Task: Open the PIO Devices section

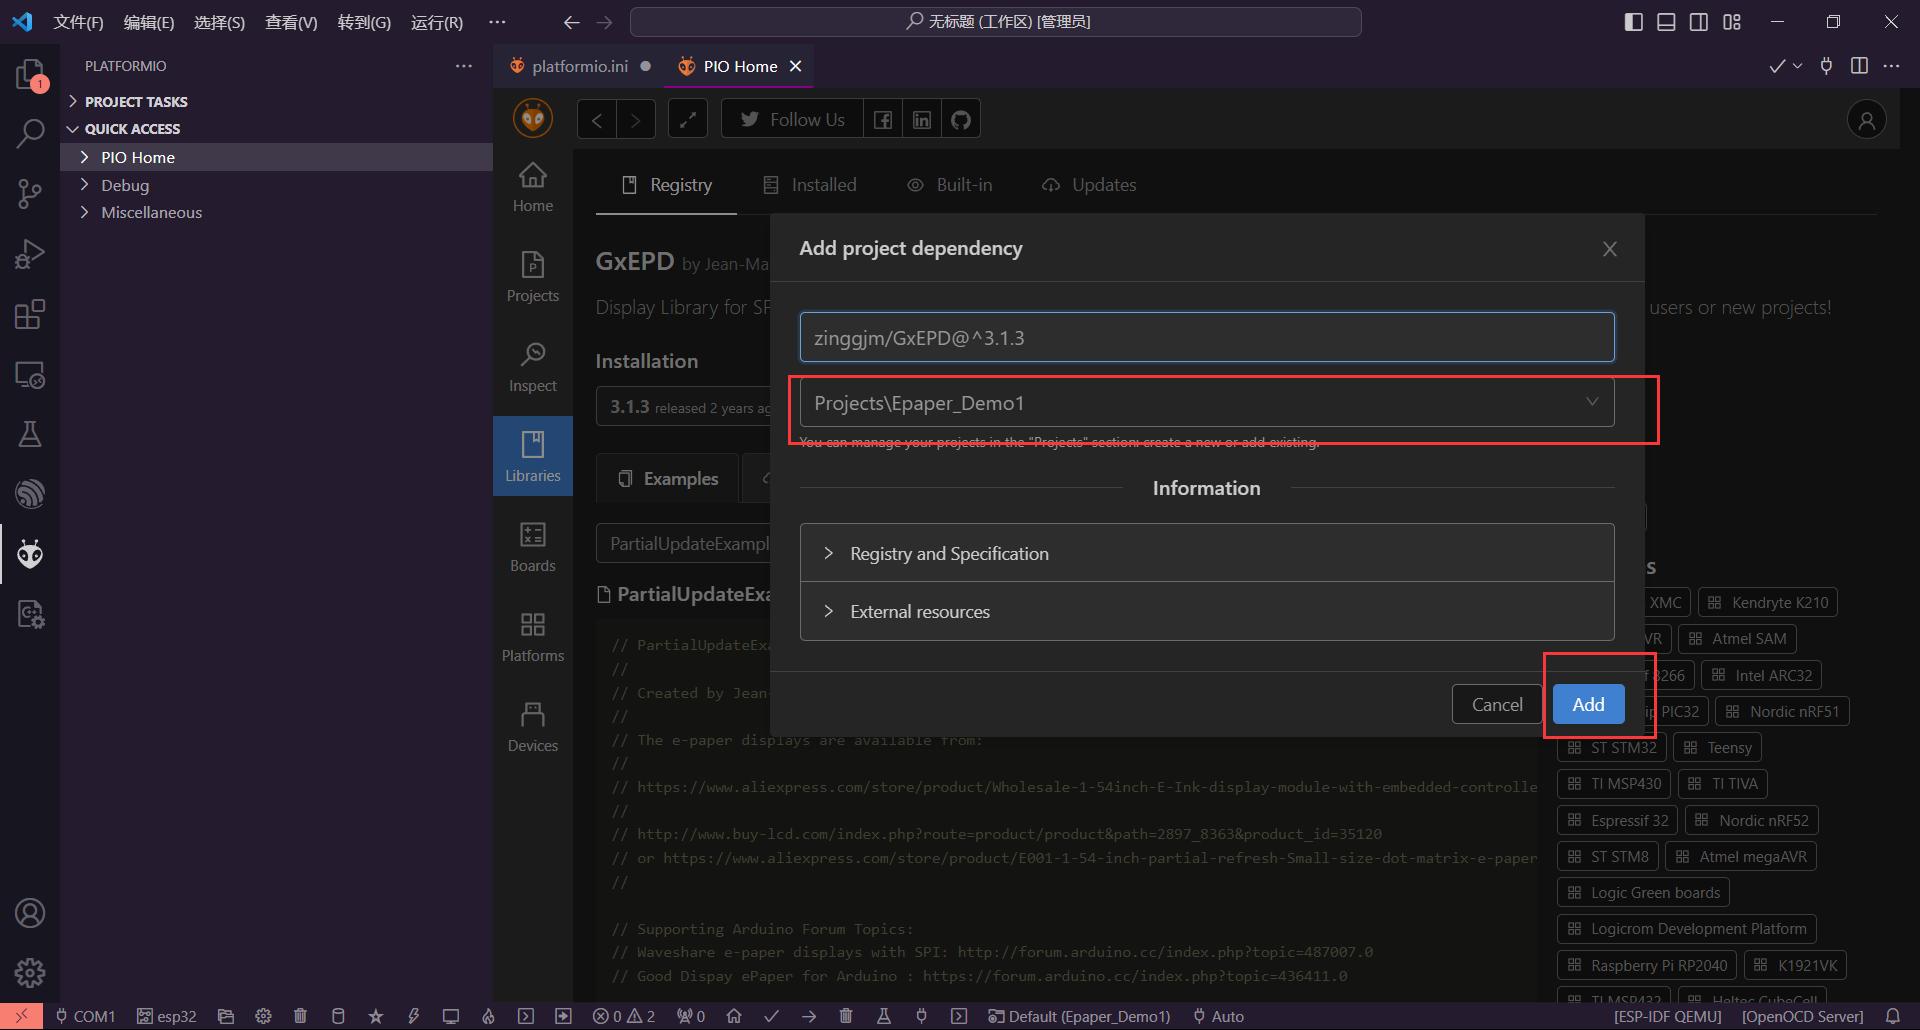Action: click(x=533, y=727)
